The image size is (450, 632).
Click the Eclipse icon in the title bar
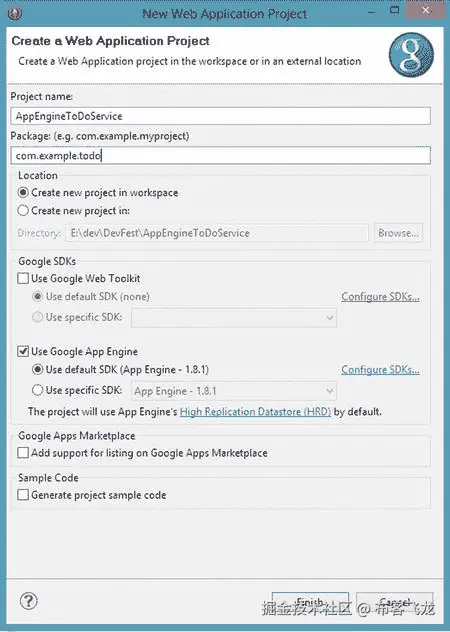click(15, 14)
